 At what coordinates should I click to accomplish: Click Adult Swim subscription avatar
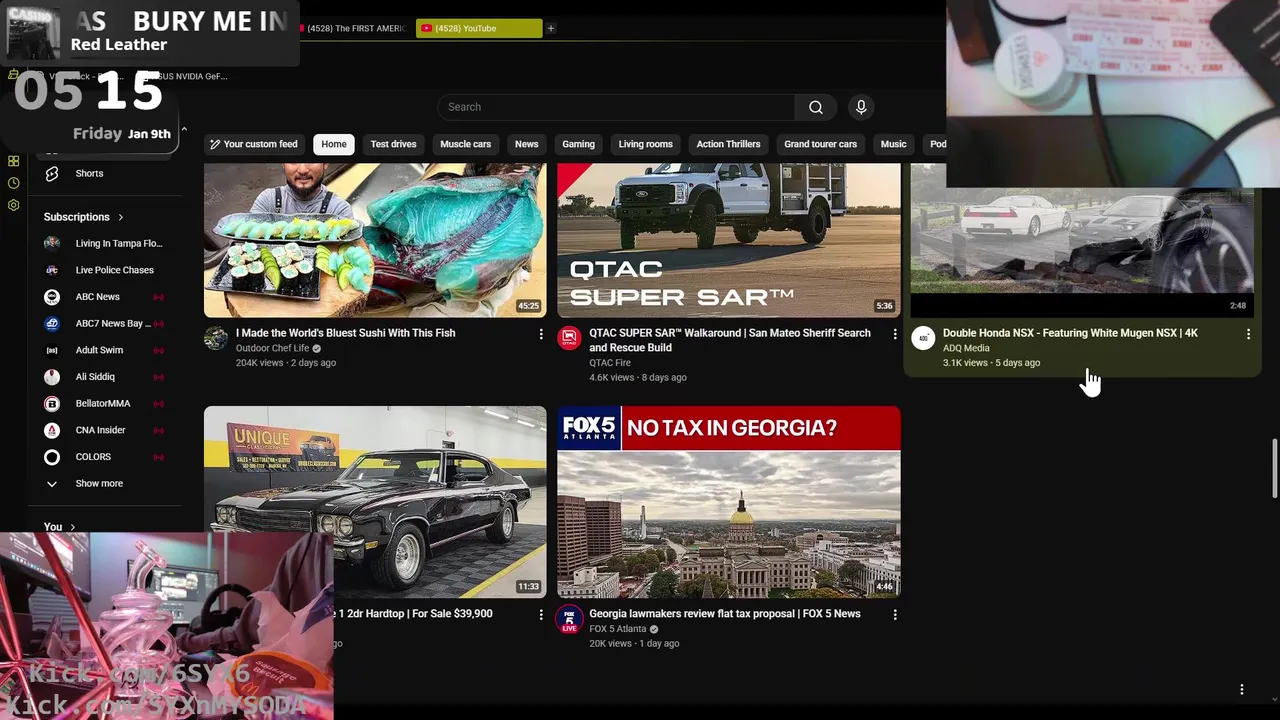pyautogui.click(x=52, y=350)
